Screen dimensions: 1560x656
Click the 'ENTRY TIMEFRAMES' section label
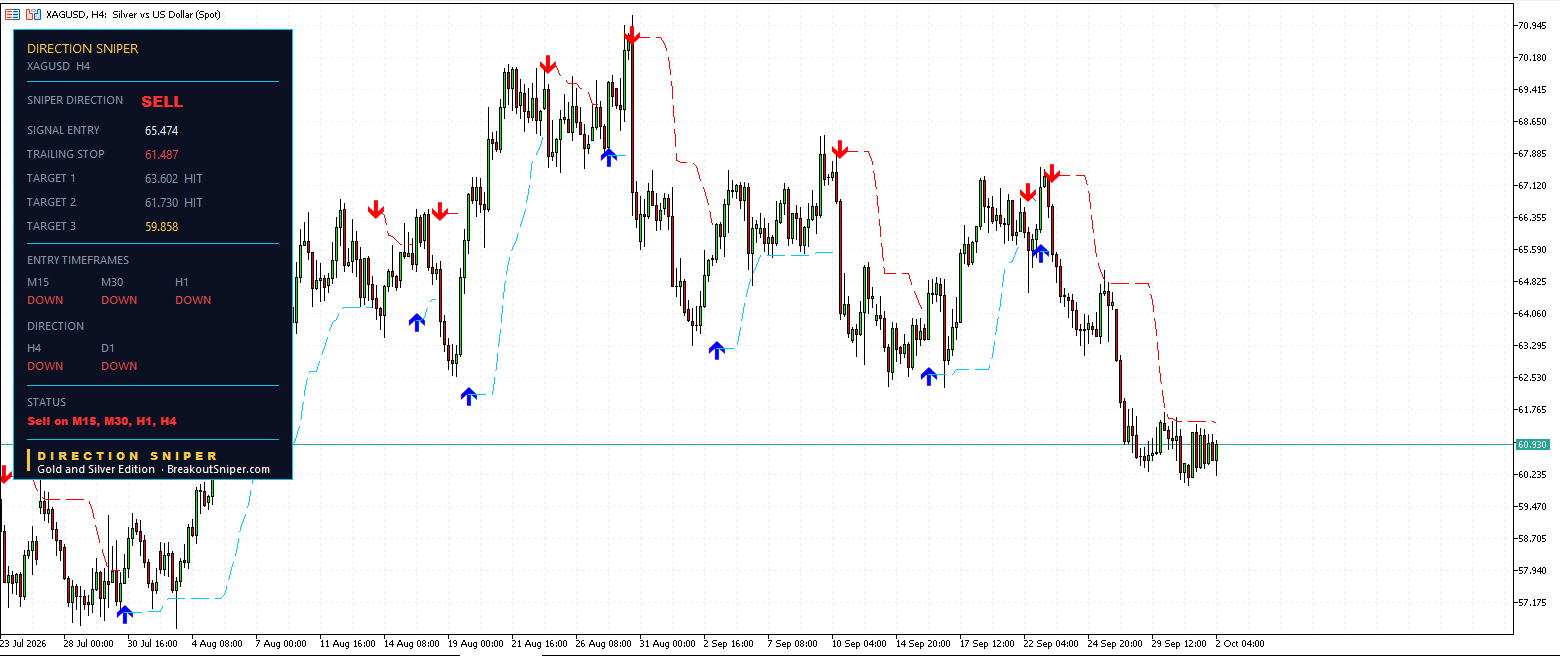click(x=78, y=260)
